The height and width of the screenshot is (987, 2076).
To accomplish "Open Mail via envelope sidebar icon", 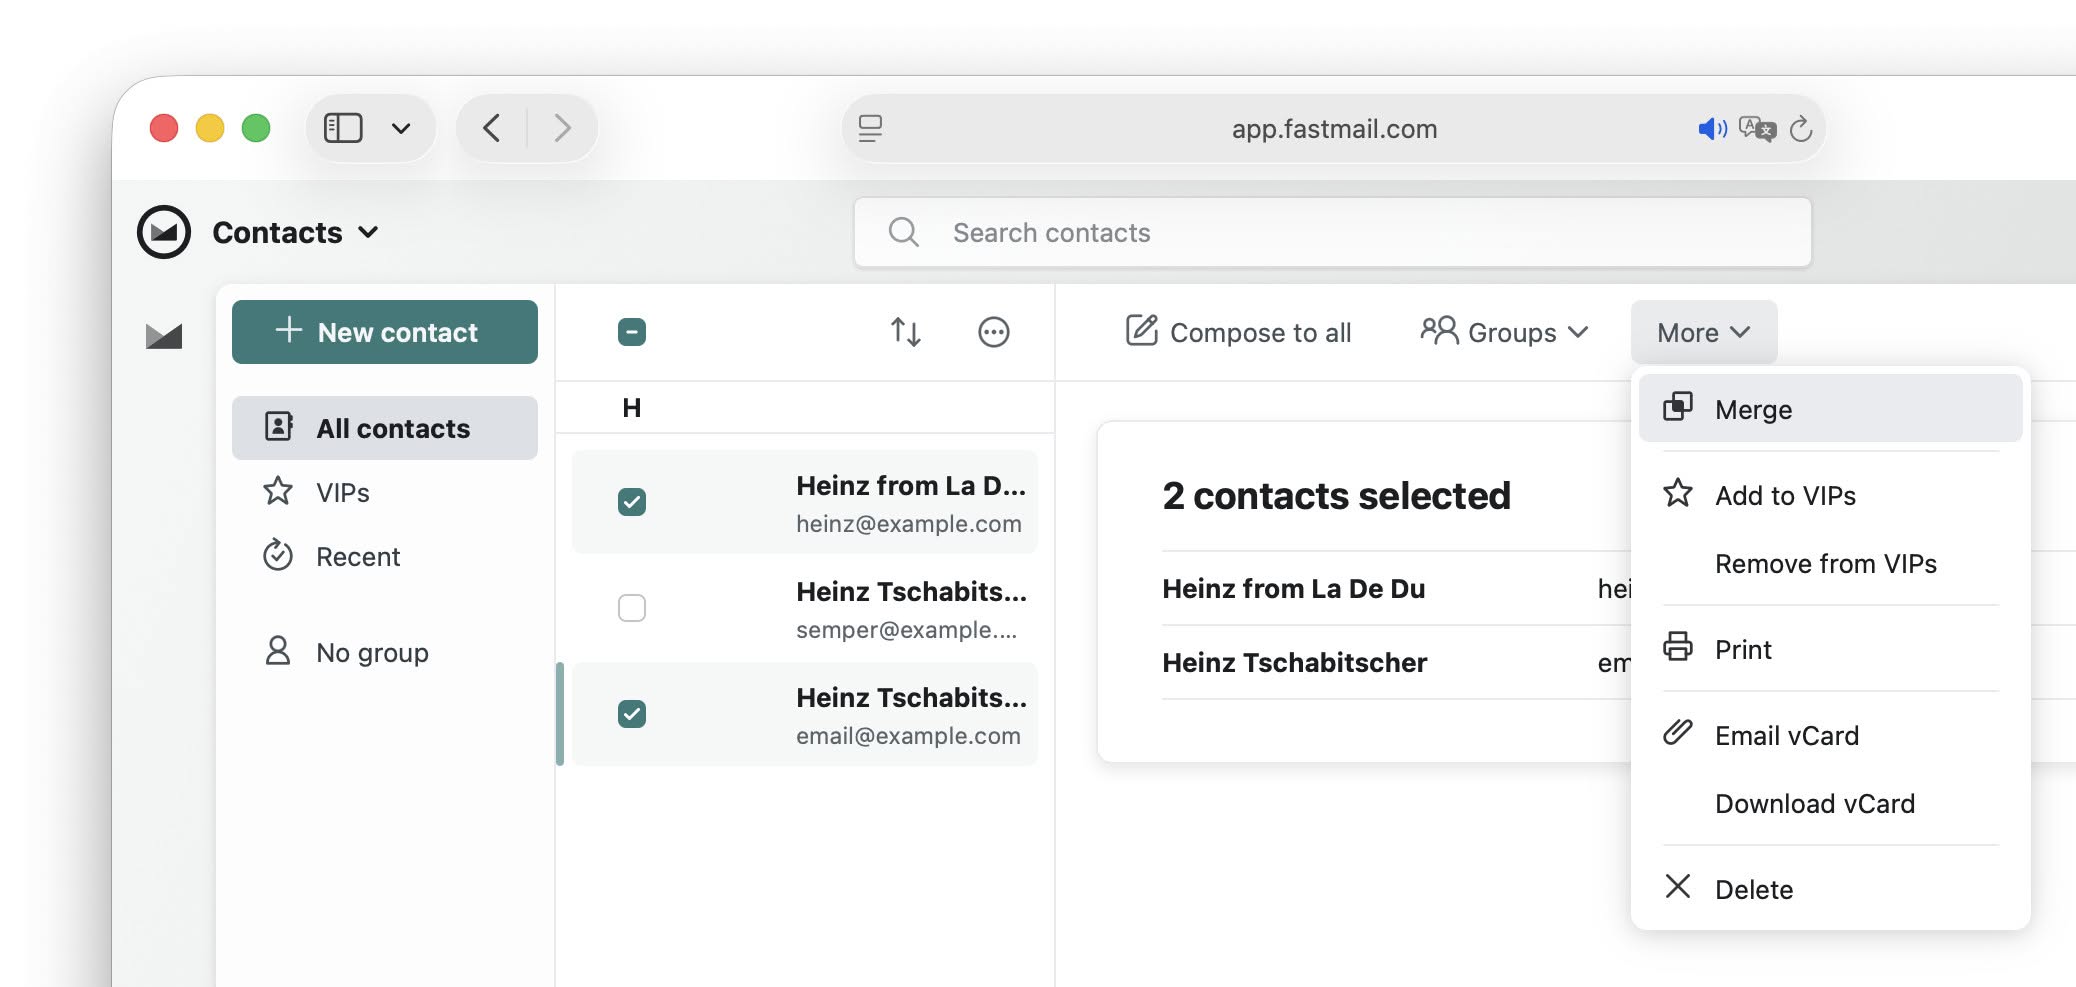I will (x=164, y=336).
